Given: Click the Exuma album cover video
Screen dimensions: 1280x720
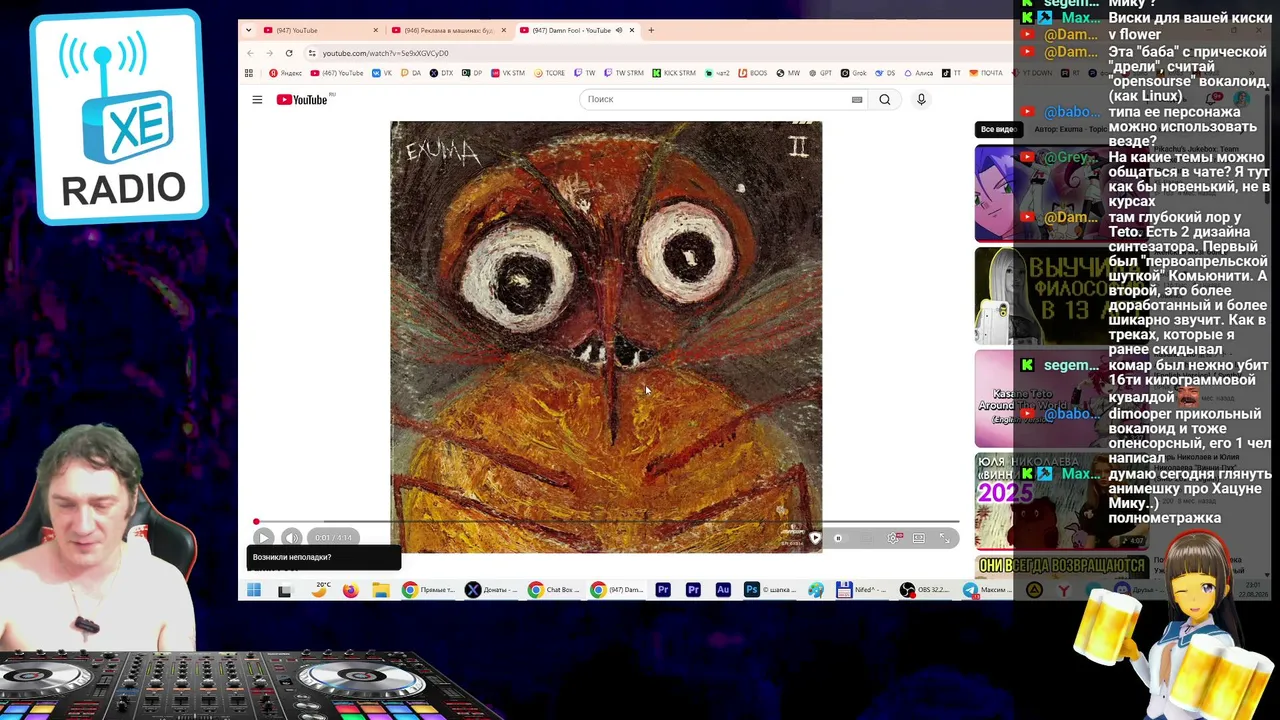Looking at the screenshot, I should coord(606,336).
